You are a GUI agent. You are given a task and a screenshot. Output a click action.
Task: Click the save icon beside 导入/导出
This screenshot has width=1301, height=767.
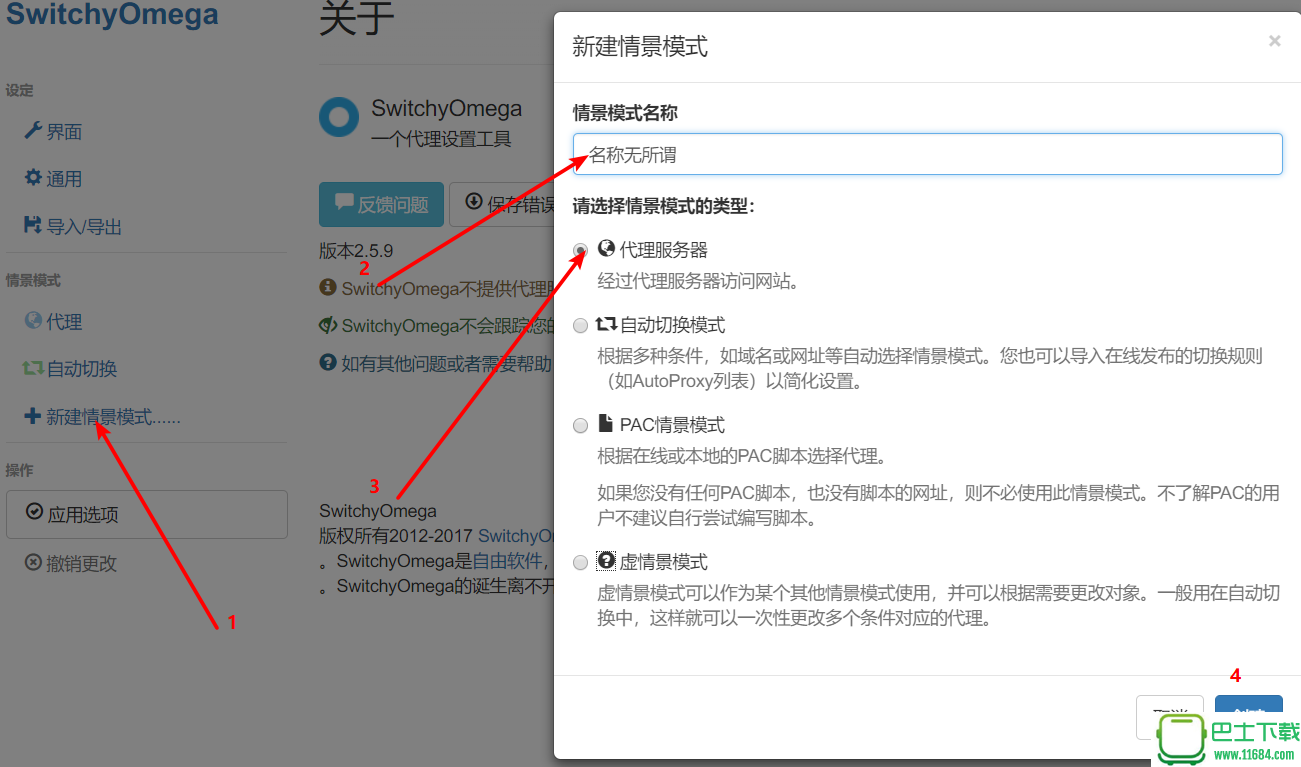(33, 226)
